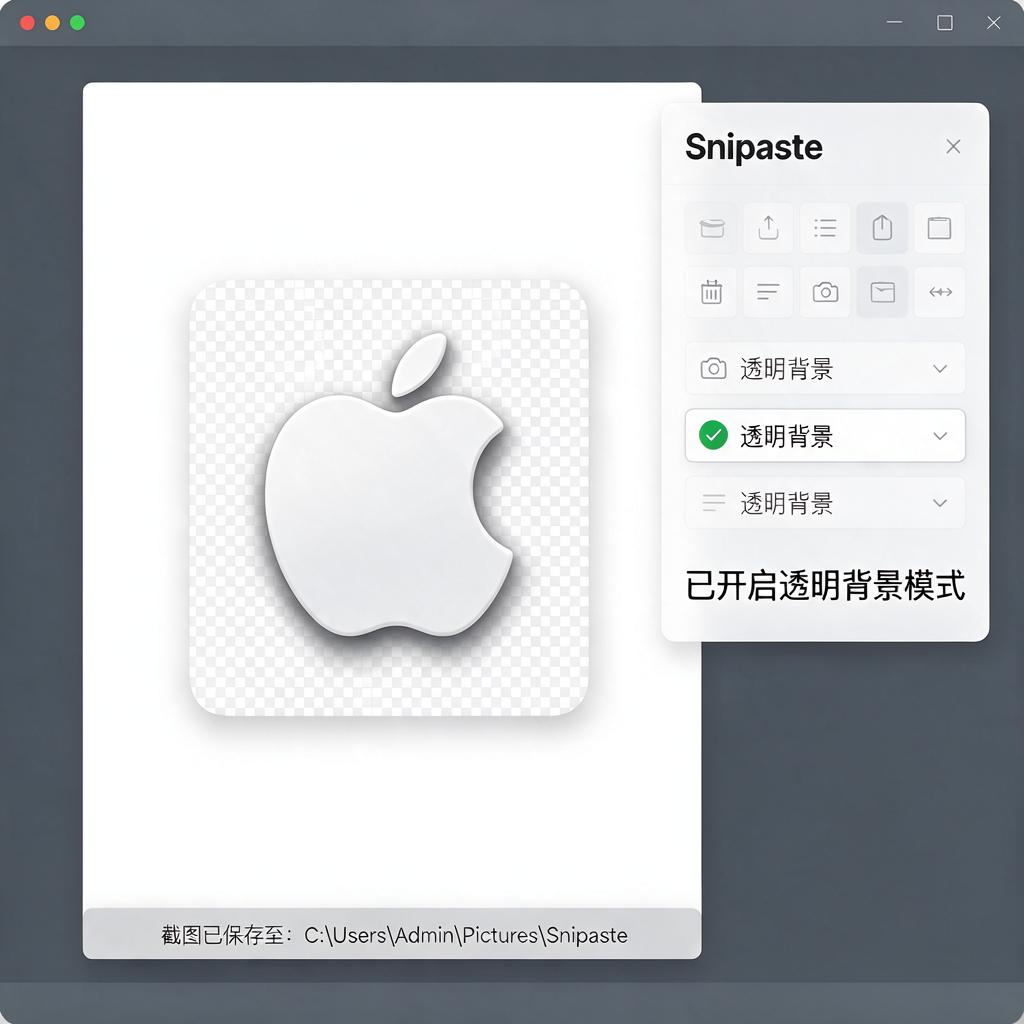Image resolution: width=1024 pixels, height=1024 pixels.
Task: Click the red traffic light button
Action: click(27, 23)
